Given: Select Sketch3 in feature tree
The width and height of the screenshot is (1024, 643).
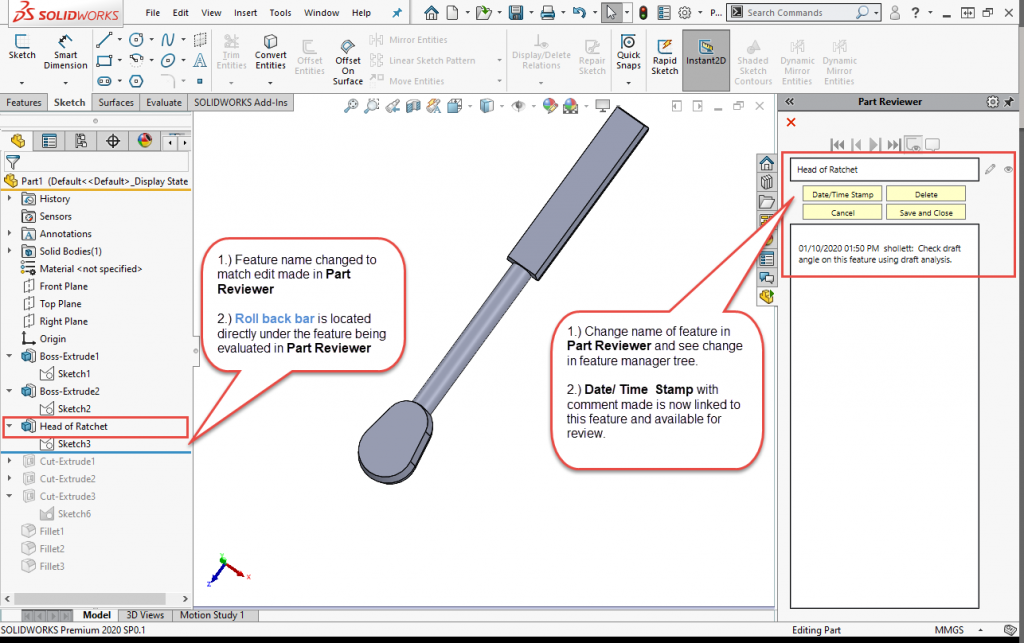Looking at the screenshot, I should pos(74,444).
